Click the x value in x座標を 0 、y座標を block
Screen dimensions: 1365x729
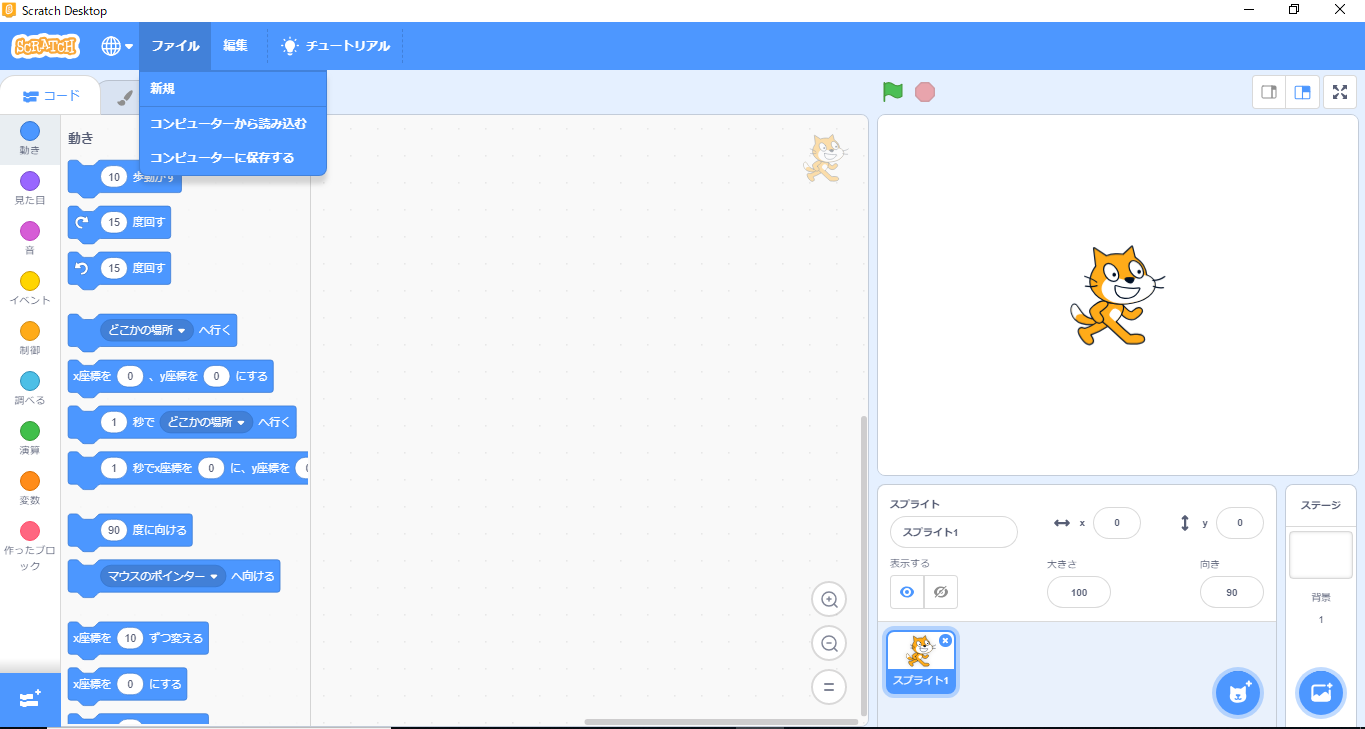pos(129,377)
